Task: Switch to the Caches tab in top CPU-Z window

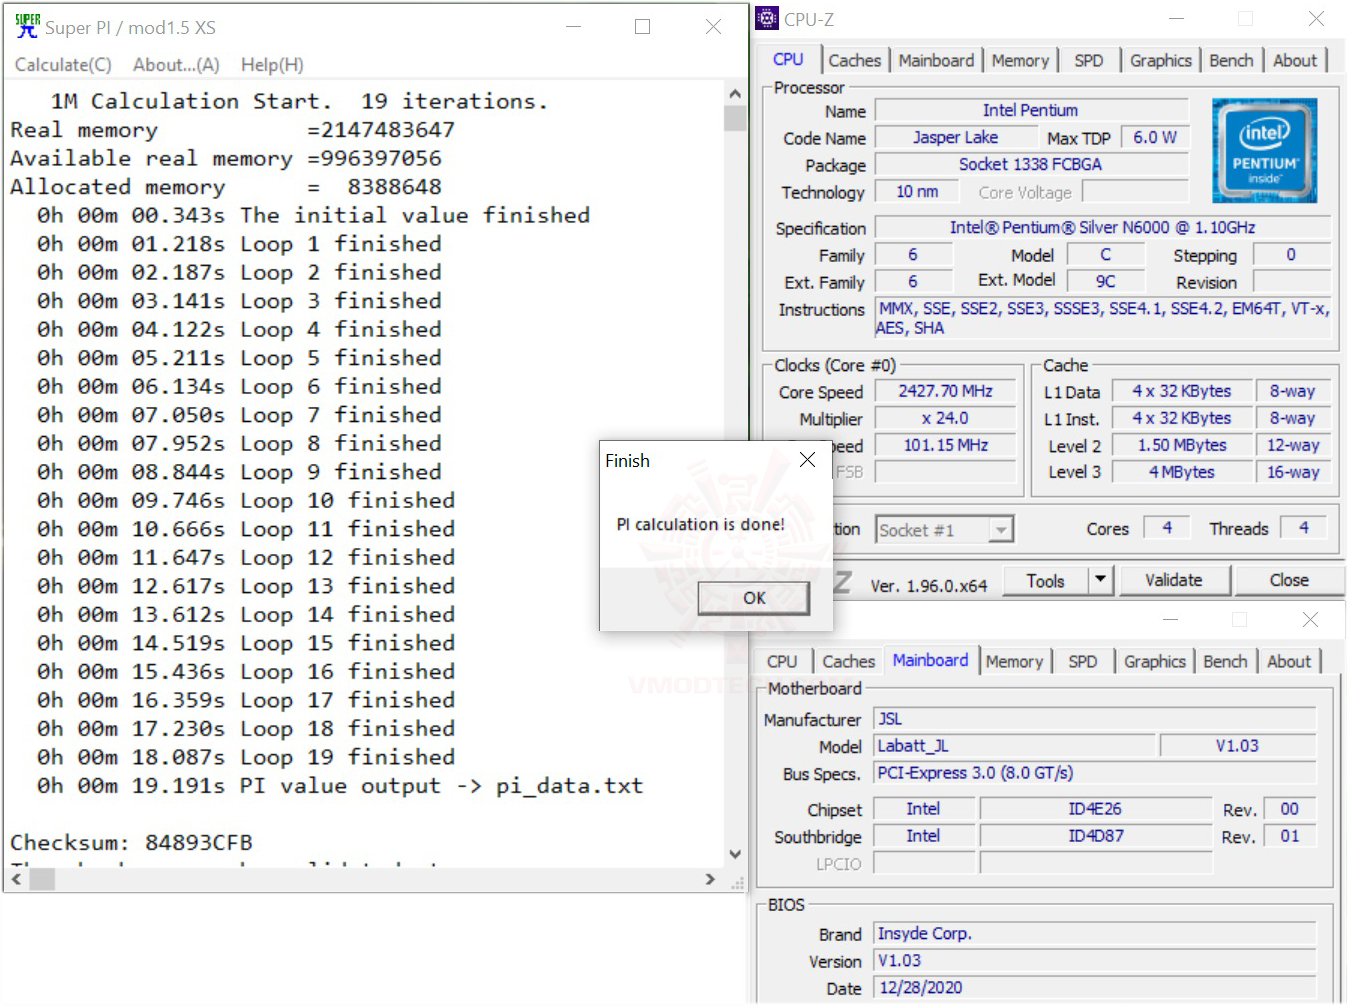Action: [855, 60]
